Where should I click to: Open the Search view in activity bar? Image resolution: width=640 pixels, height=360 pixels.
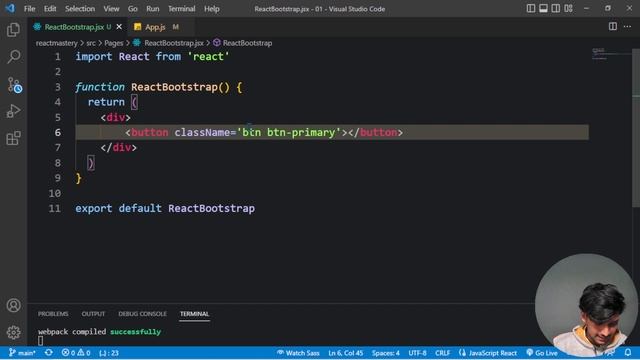point(13,57)
